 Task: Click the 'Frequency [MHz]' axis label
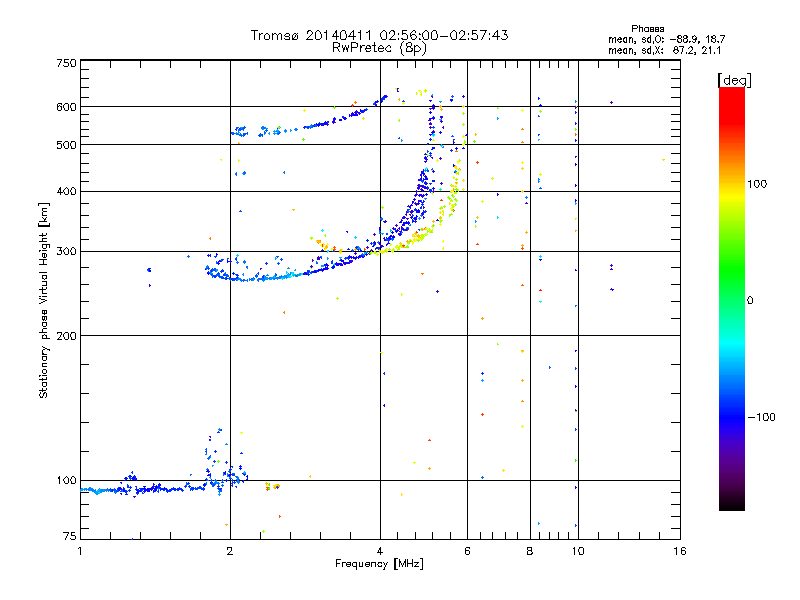coord(379,564)
